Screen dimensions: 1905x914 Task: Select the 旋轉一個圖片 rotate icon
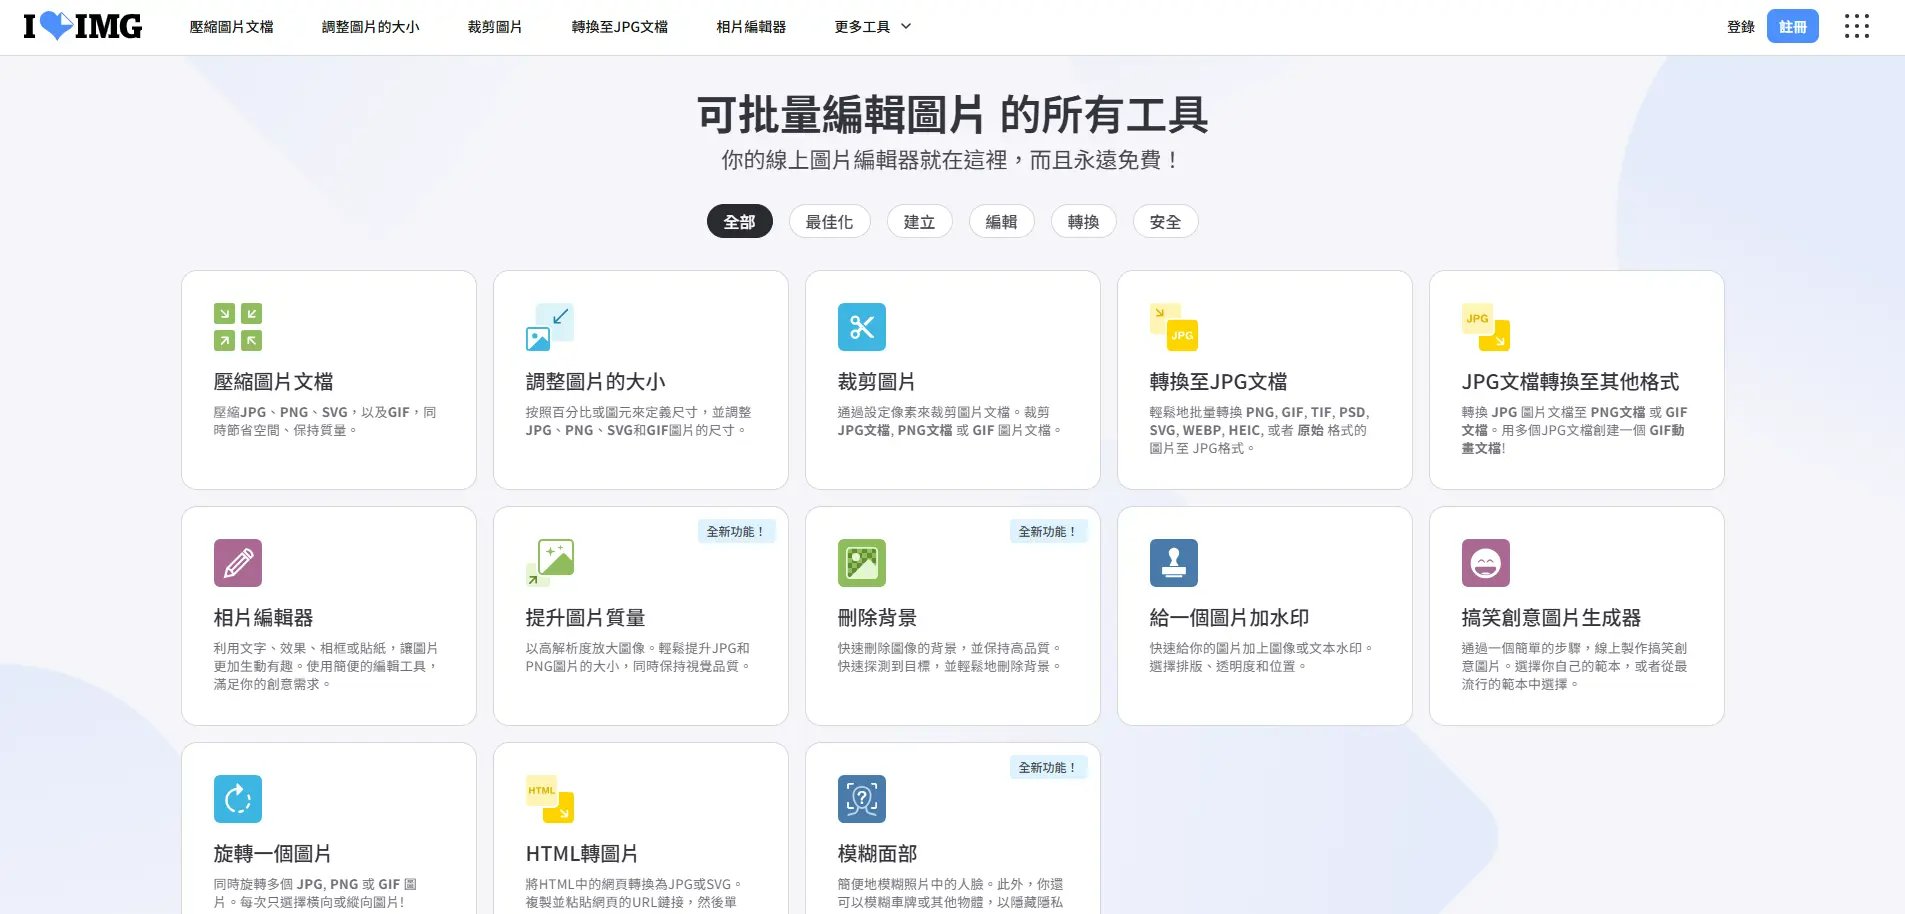pos(237,798)
